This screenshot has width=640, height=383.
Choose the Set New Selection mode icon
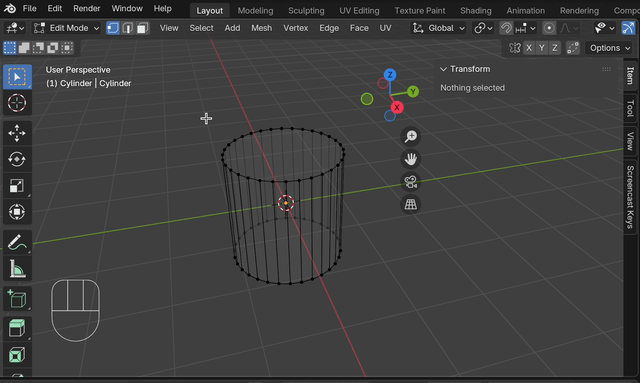point(10,48)
